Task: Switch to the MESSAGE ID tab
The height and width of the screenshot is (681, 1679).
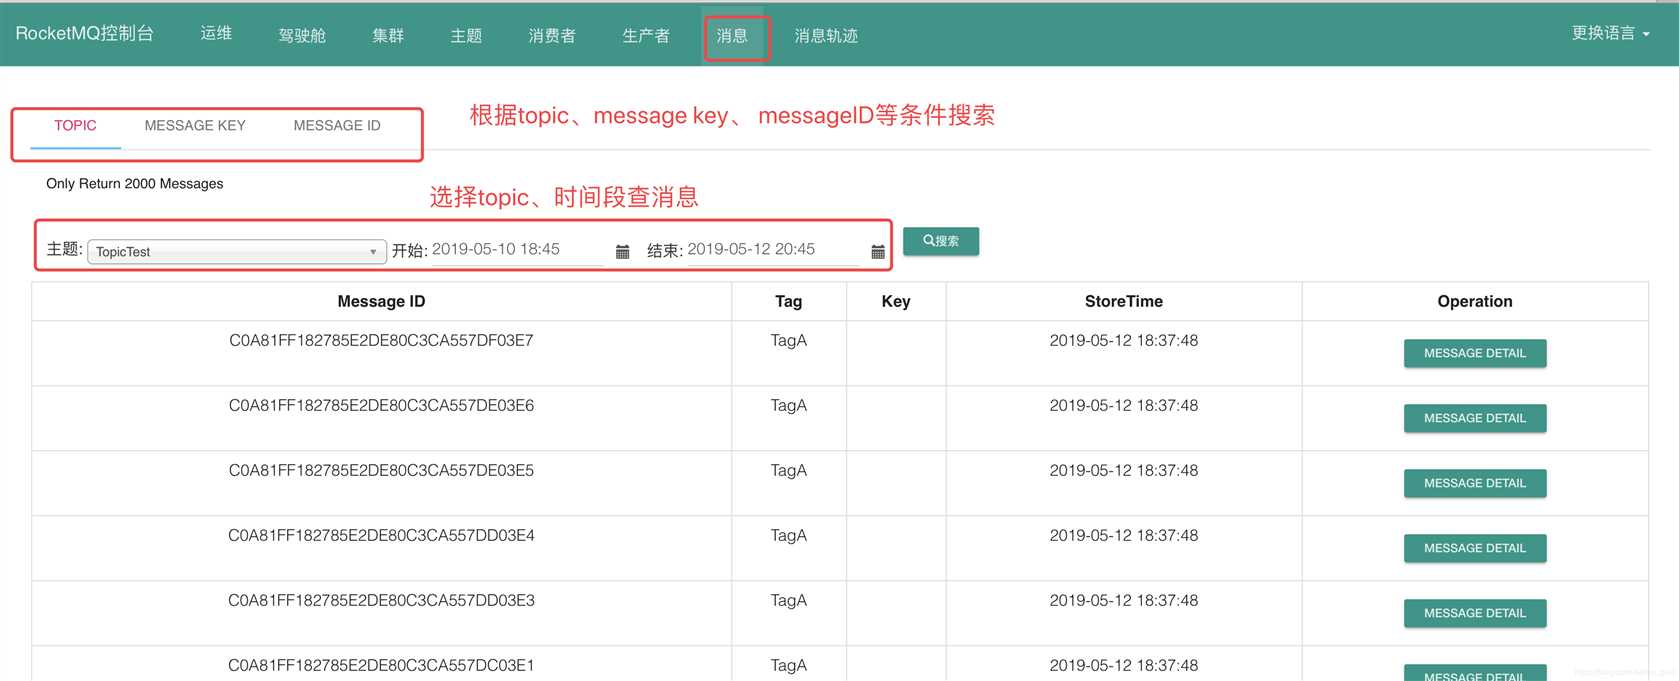Action: (x=337, y=126)
